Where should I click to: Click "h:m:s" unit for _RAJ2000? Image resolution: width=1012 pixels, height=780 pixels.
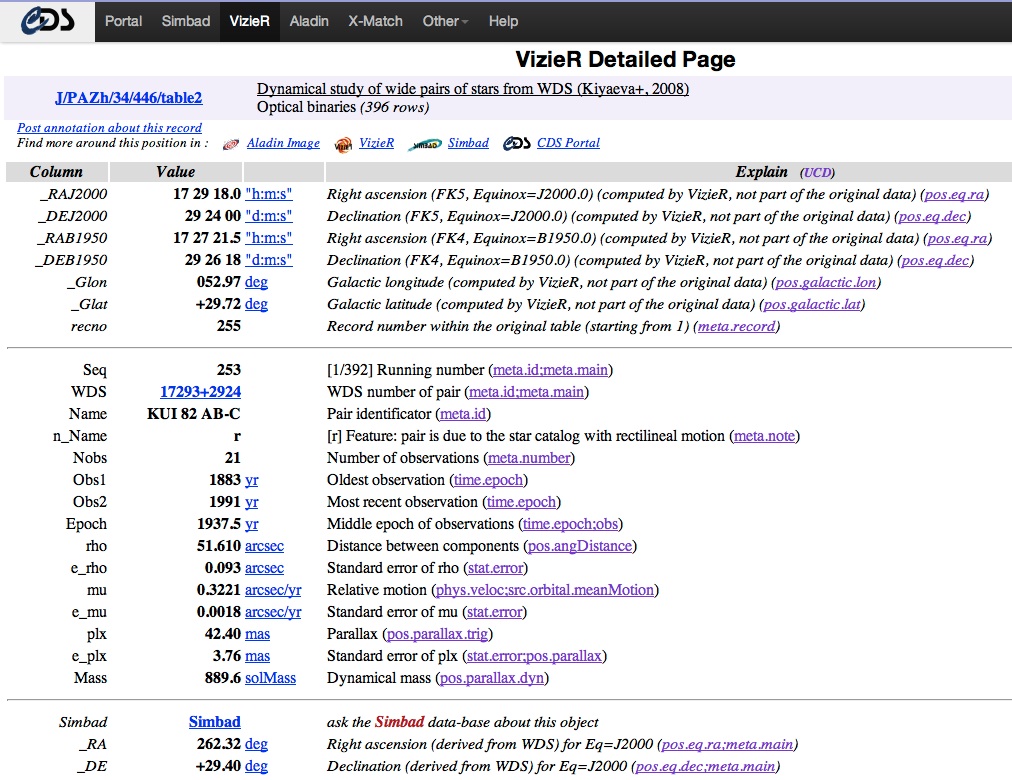(x=268, y=194)
